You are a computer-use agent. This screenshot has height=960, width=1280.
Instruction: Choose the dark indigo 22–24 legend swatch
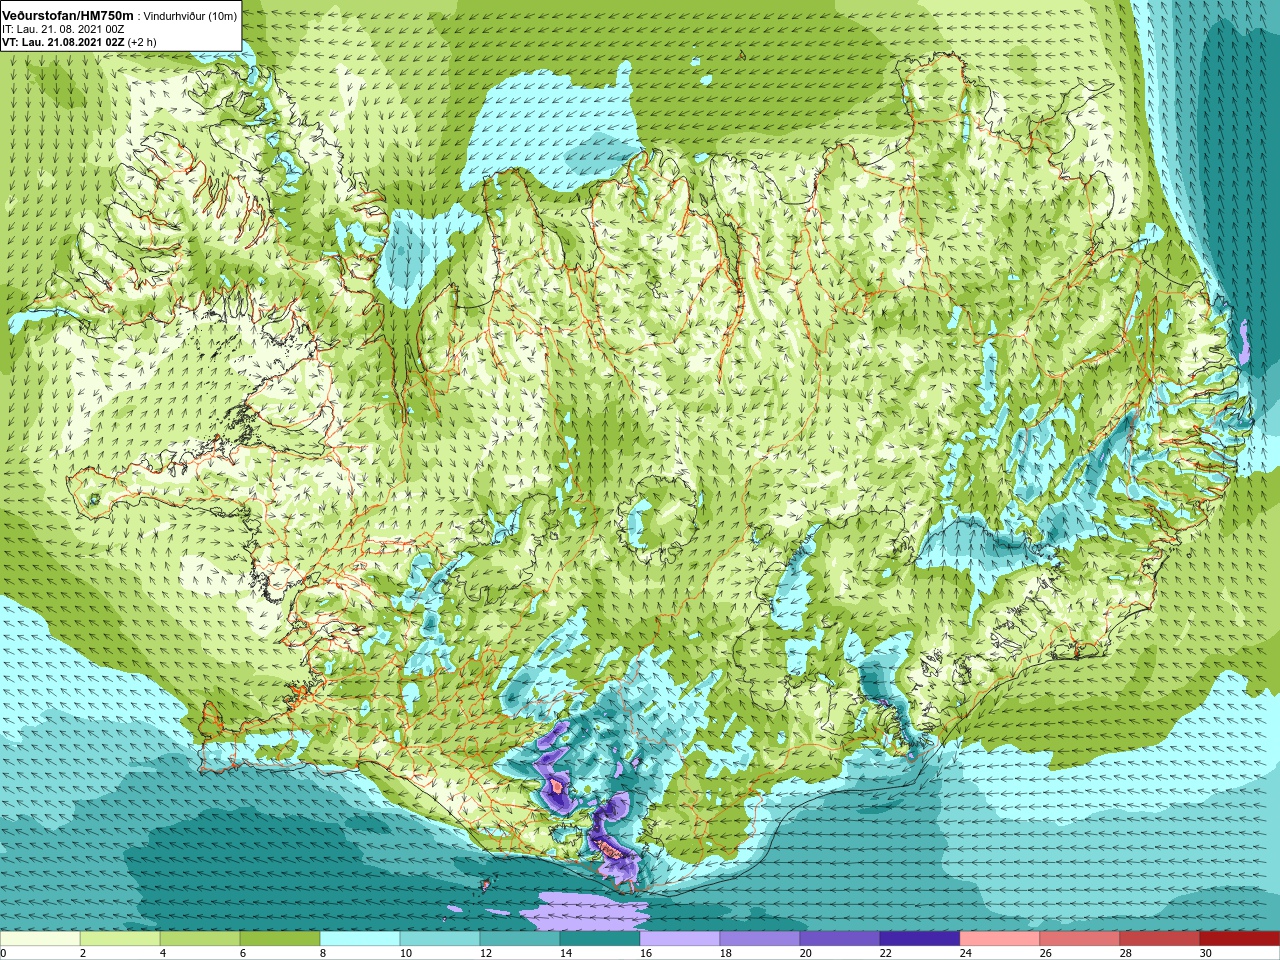click(x=920, y=938)
